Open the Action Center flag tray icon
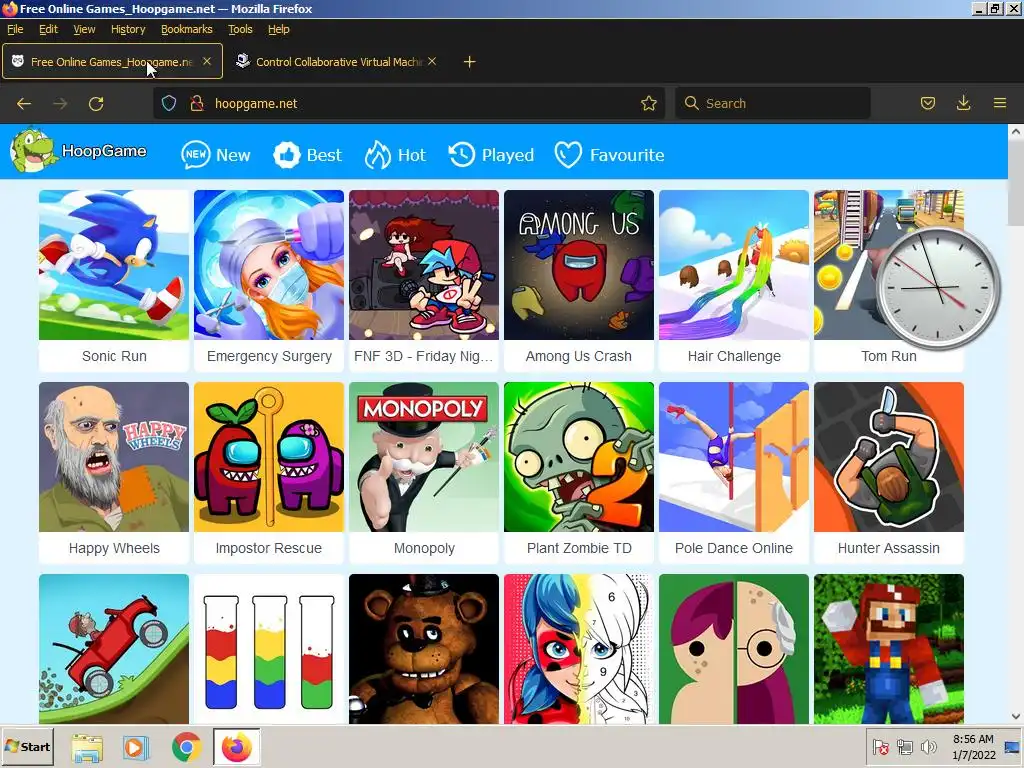The width and height of the screenshot is (1024, 768). 880,747
